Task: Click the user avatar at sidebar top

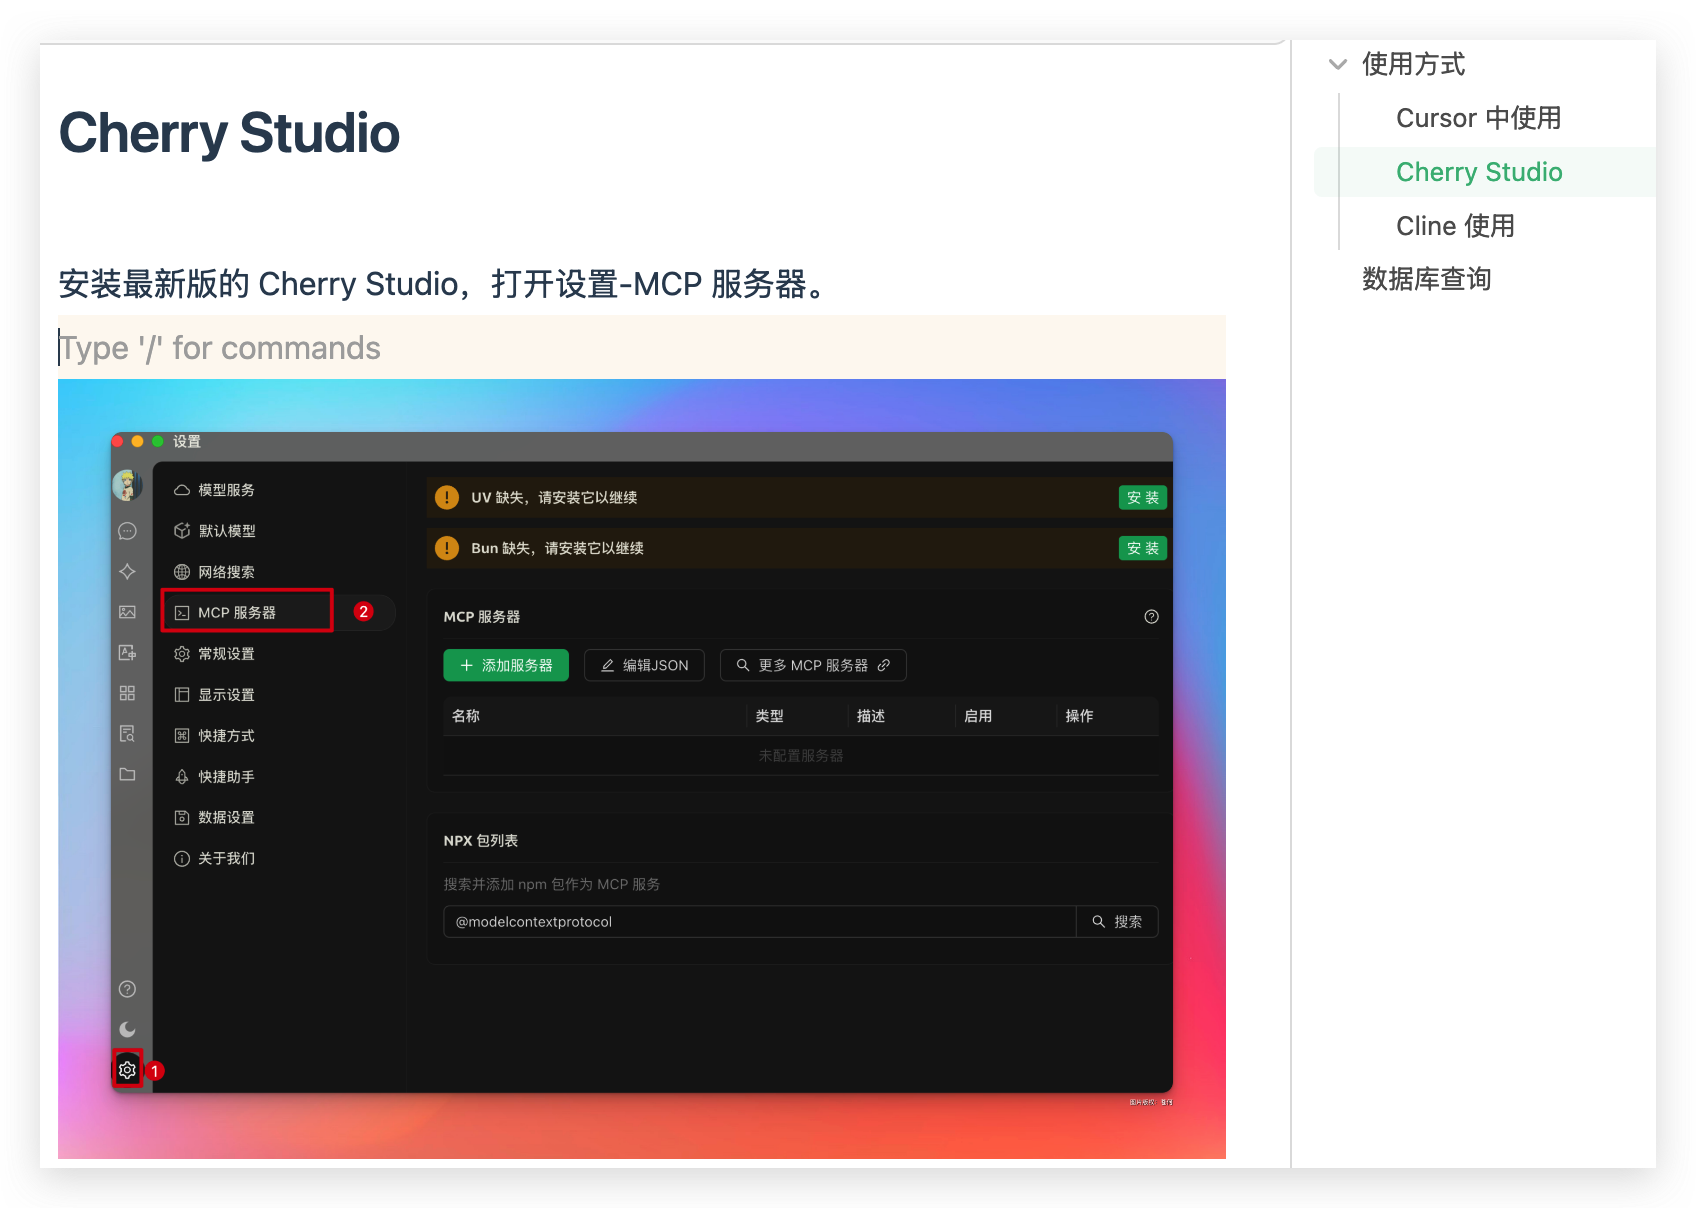Action: tap(127, 485)
